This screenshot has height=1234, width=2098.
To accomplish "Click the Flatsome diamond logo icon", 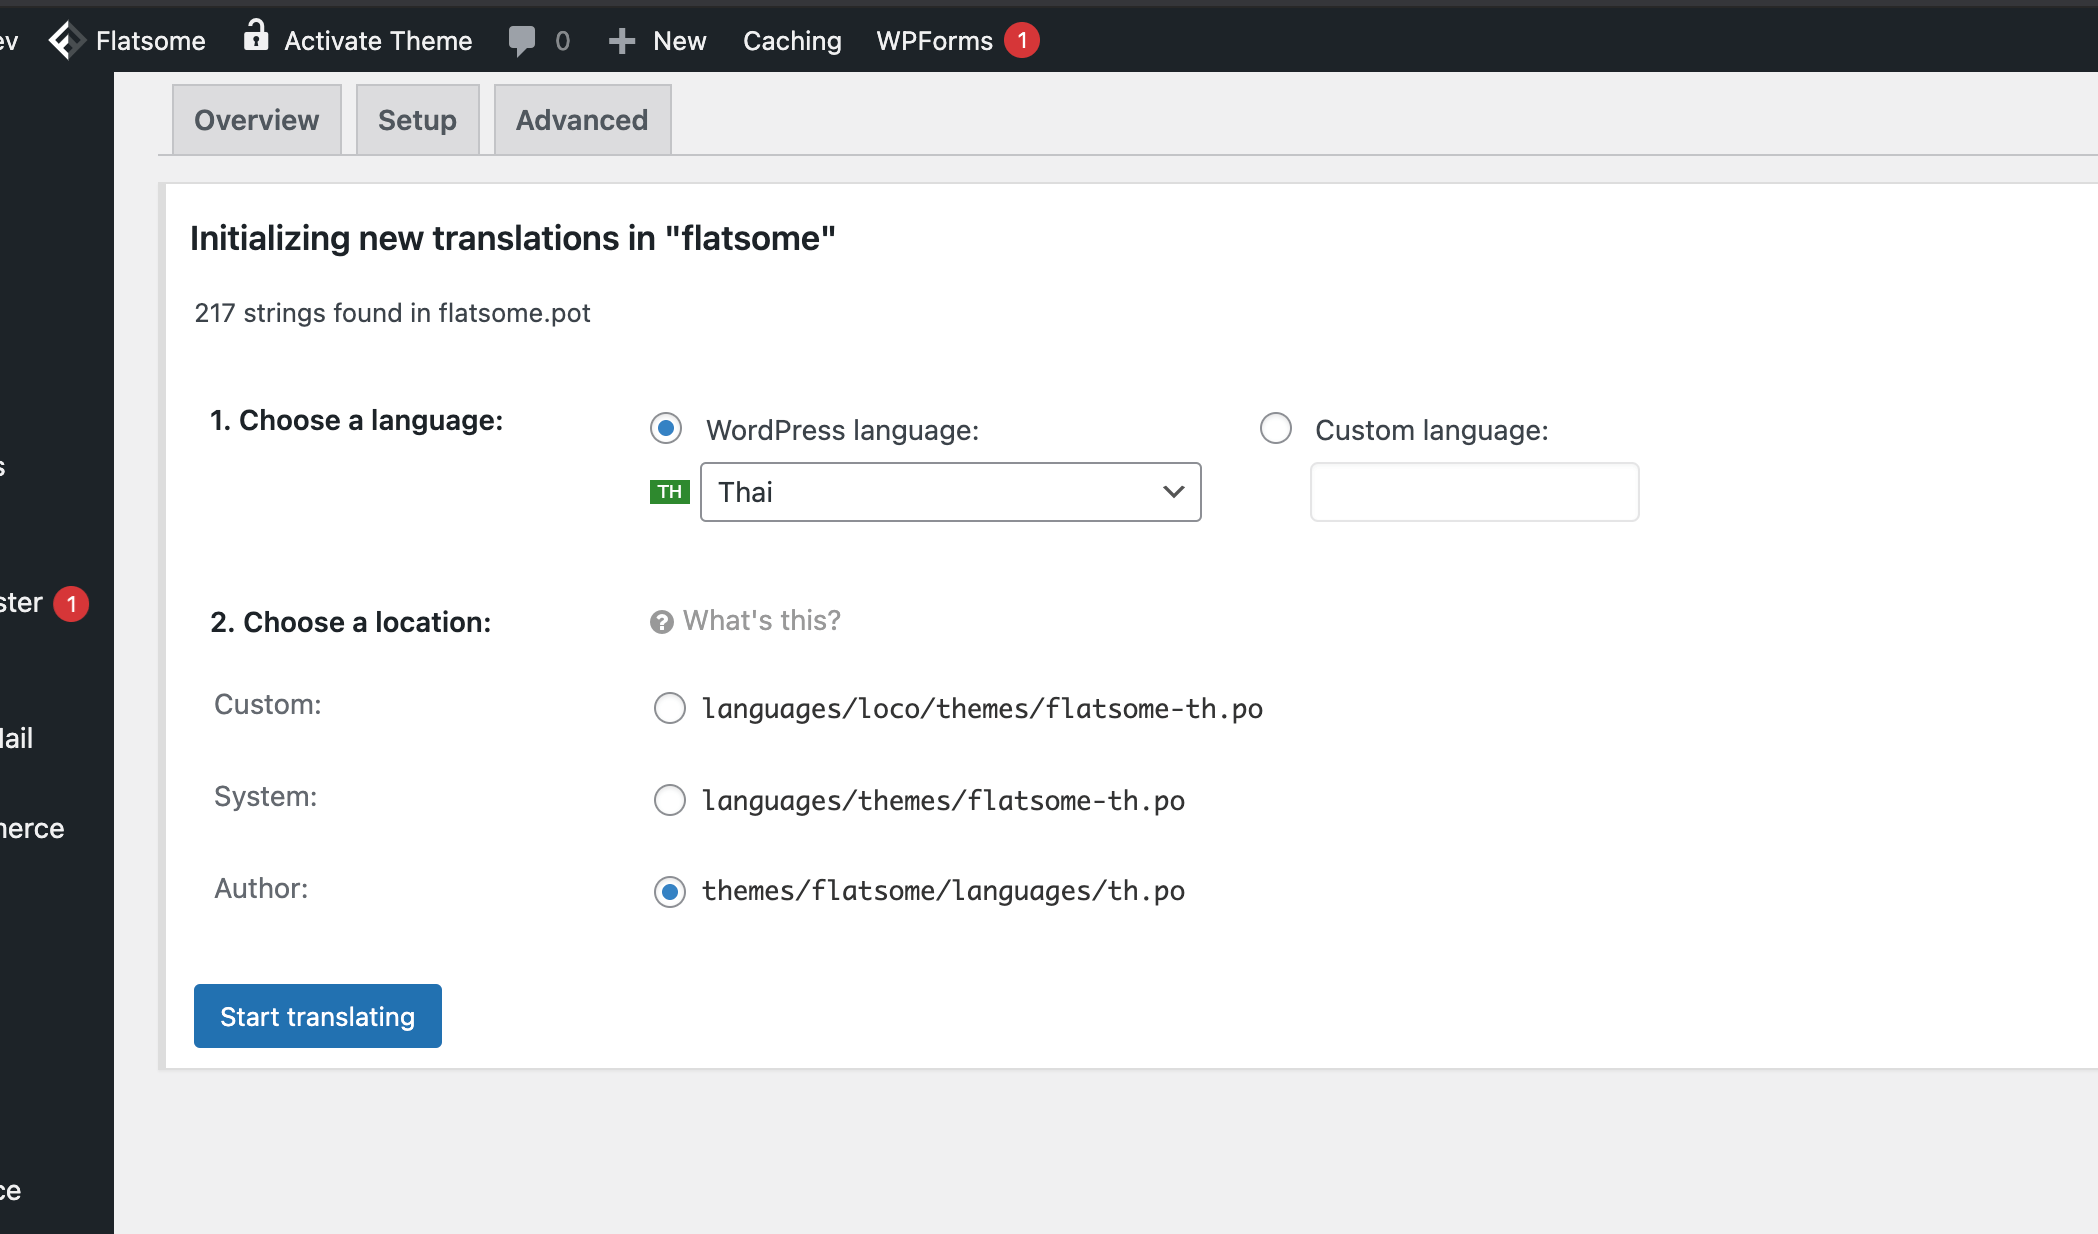I will (67, 41).
